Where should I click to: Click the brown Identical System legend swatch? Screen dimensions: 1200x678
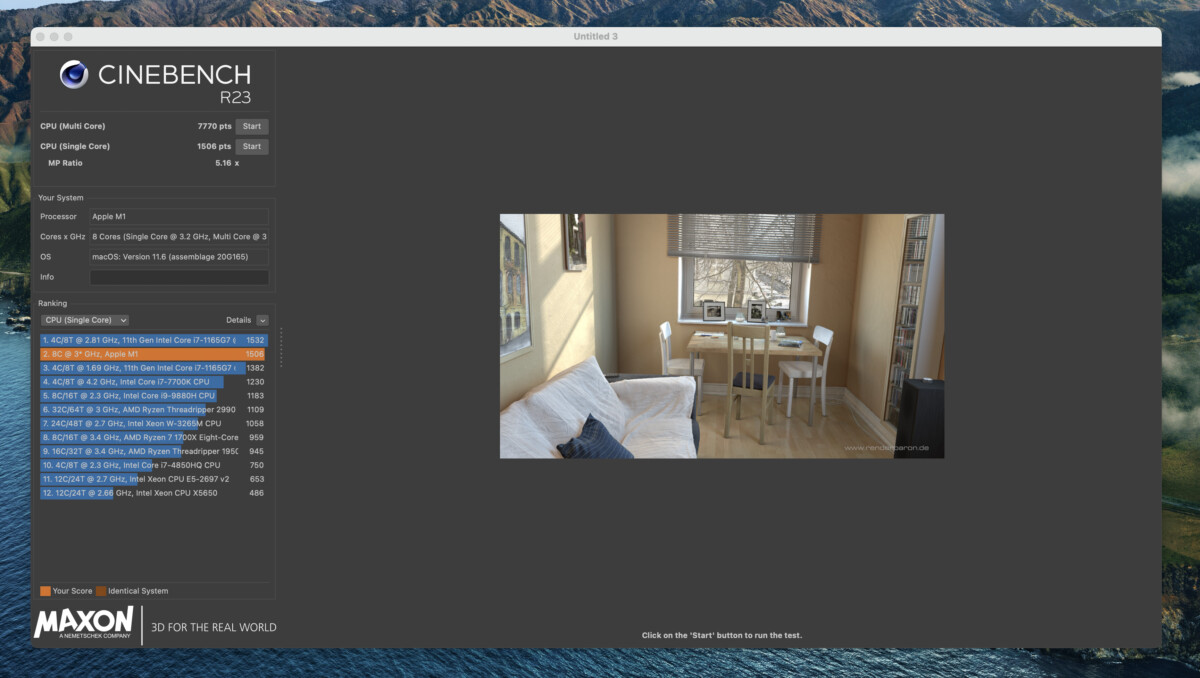[x=101, y=591]
